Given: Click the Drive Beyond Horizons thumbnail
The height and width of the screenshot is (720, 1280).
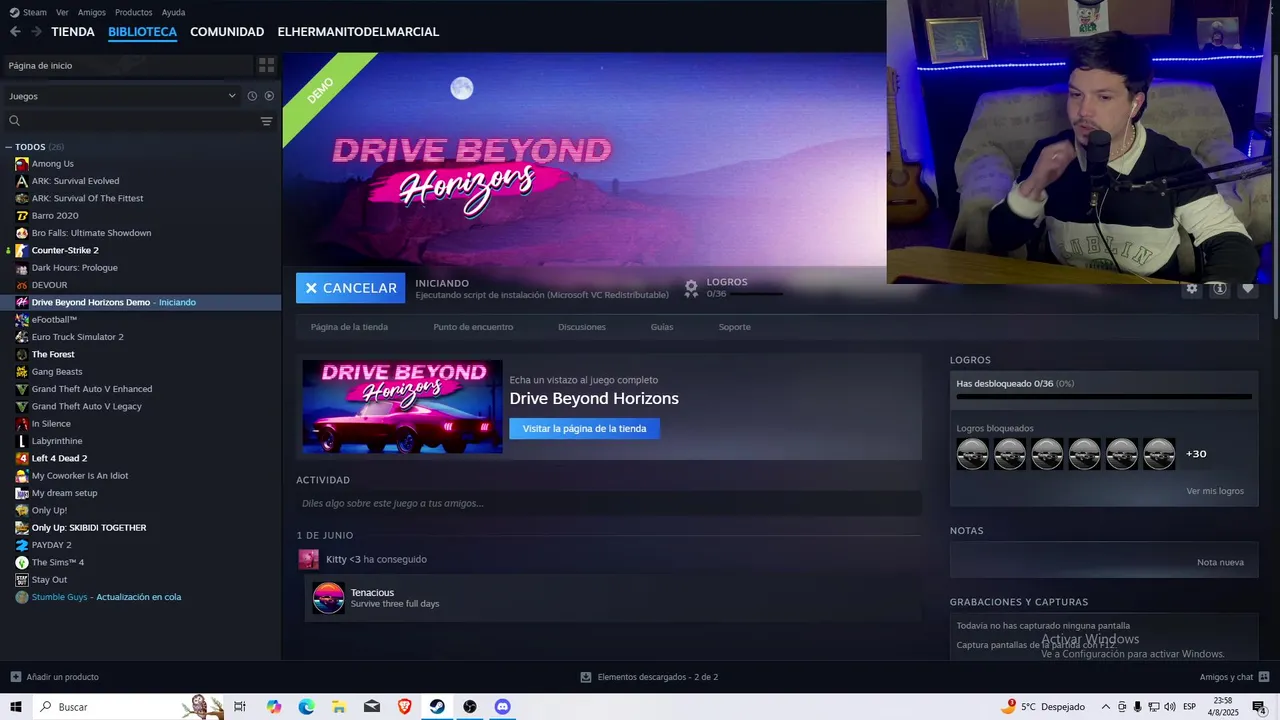Looking at the screenshot, I should coord(402,406).
